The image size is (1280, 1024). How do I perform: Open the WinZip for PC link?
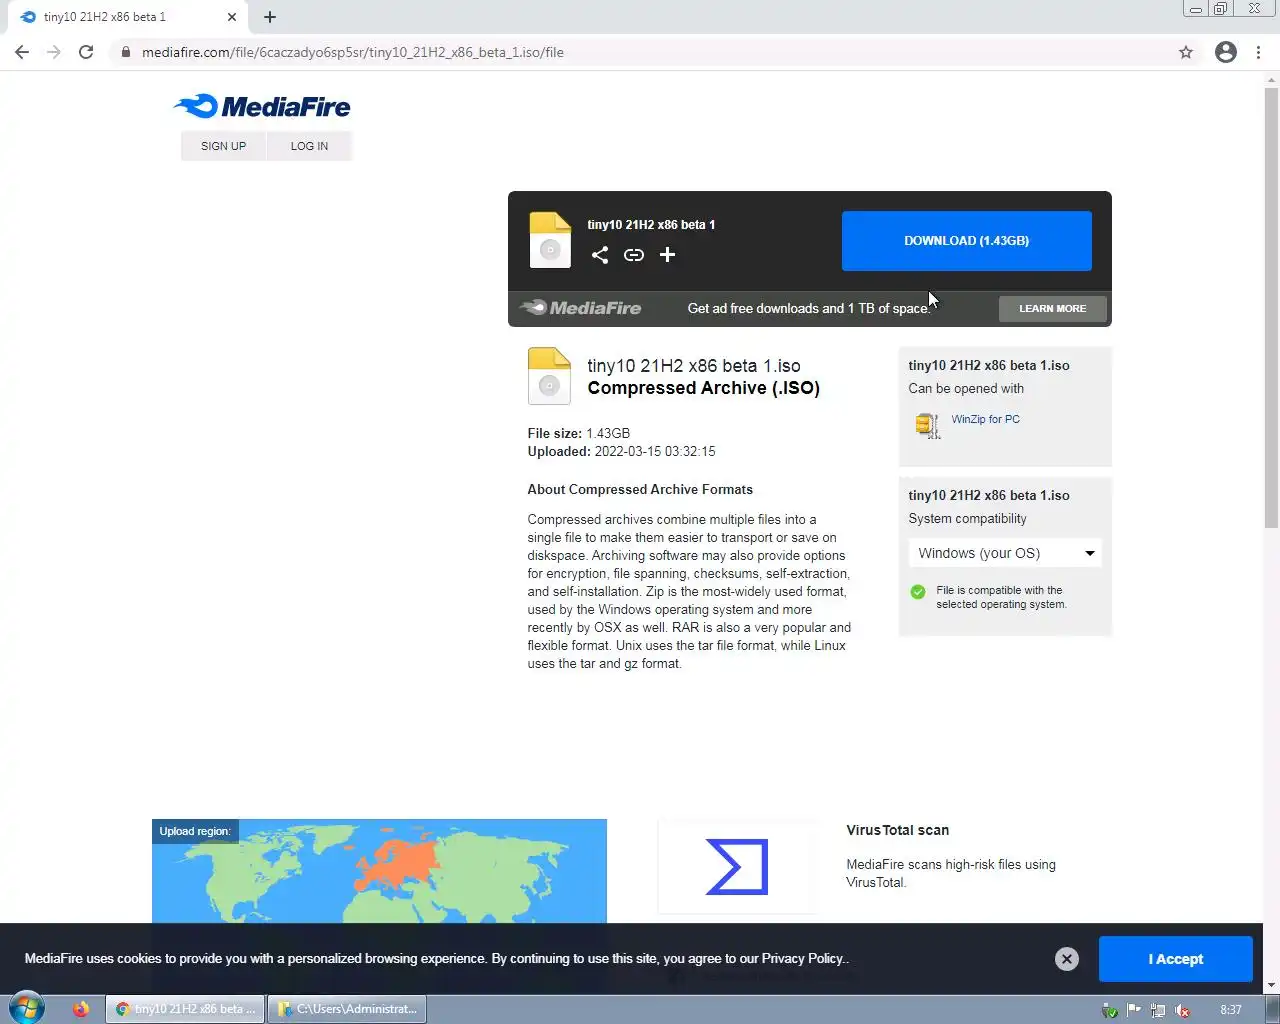point(985,419)
